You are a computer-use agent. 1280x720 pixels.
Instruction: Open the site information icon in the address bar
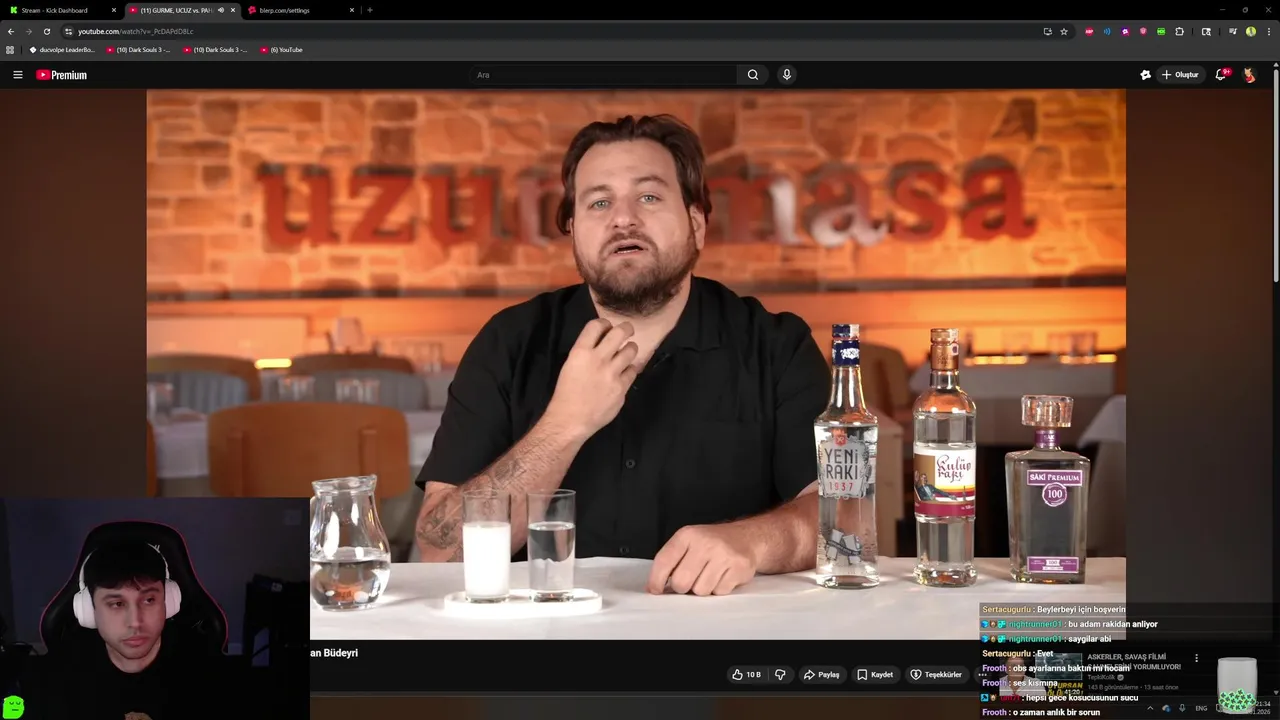(x=68, y=31)
